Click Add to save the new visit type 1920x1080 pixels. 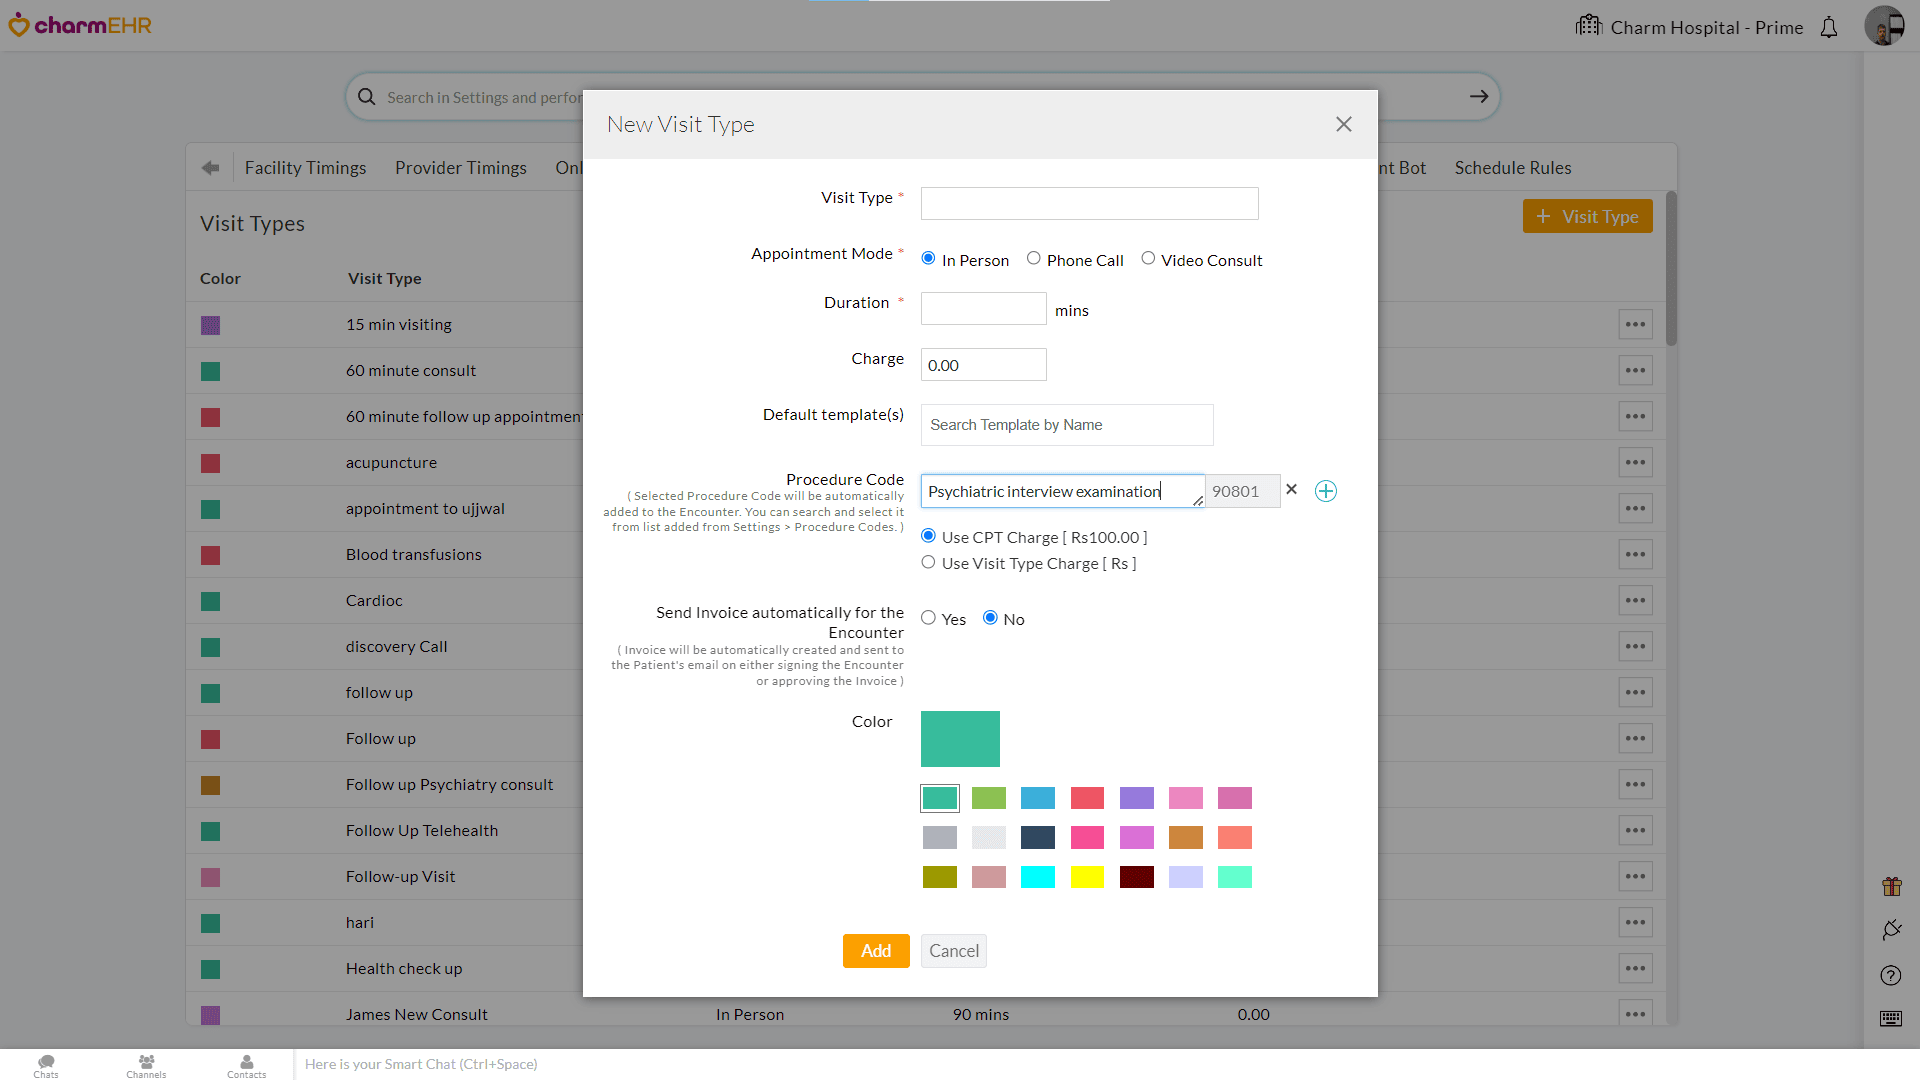pyautogui.click(x=875, y=951)
